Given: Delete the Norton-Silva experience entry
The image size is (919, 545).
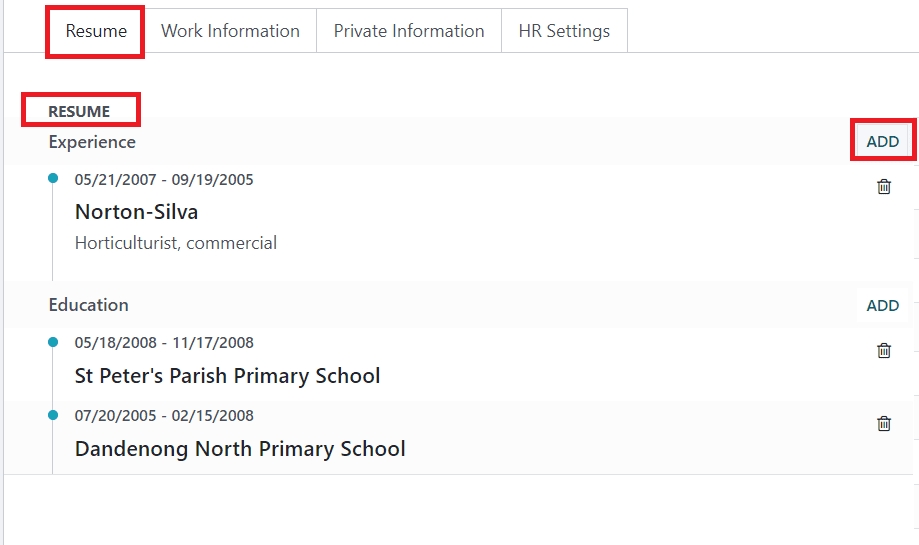Looking at the screenshot, I should click(884, 187).
